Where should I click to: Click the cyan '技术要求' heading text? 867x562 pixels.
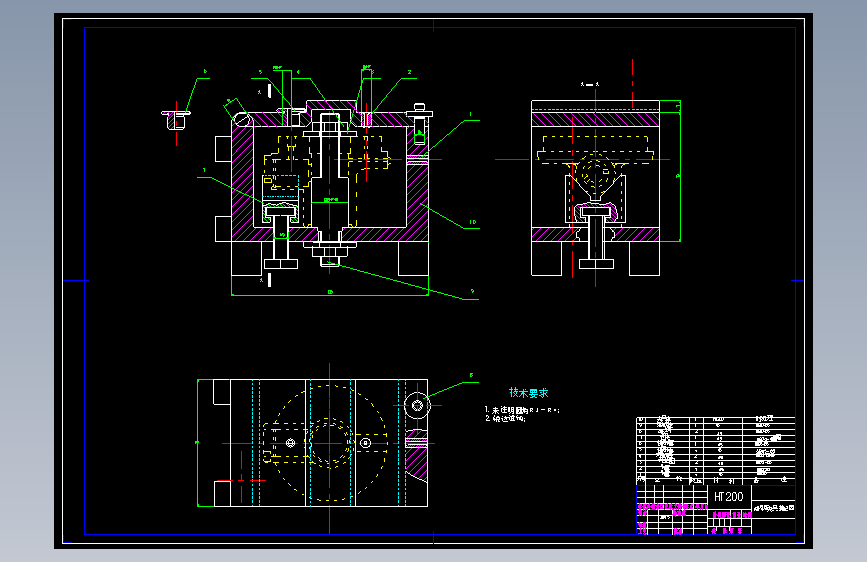(x=528, y=393)
